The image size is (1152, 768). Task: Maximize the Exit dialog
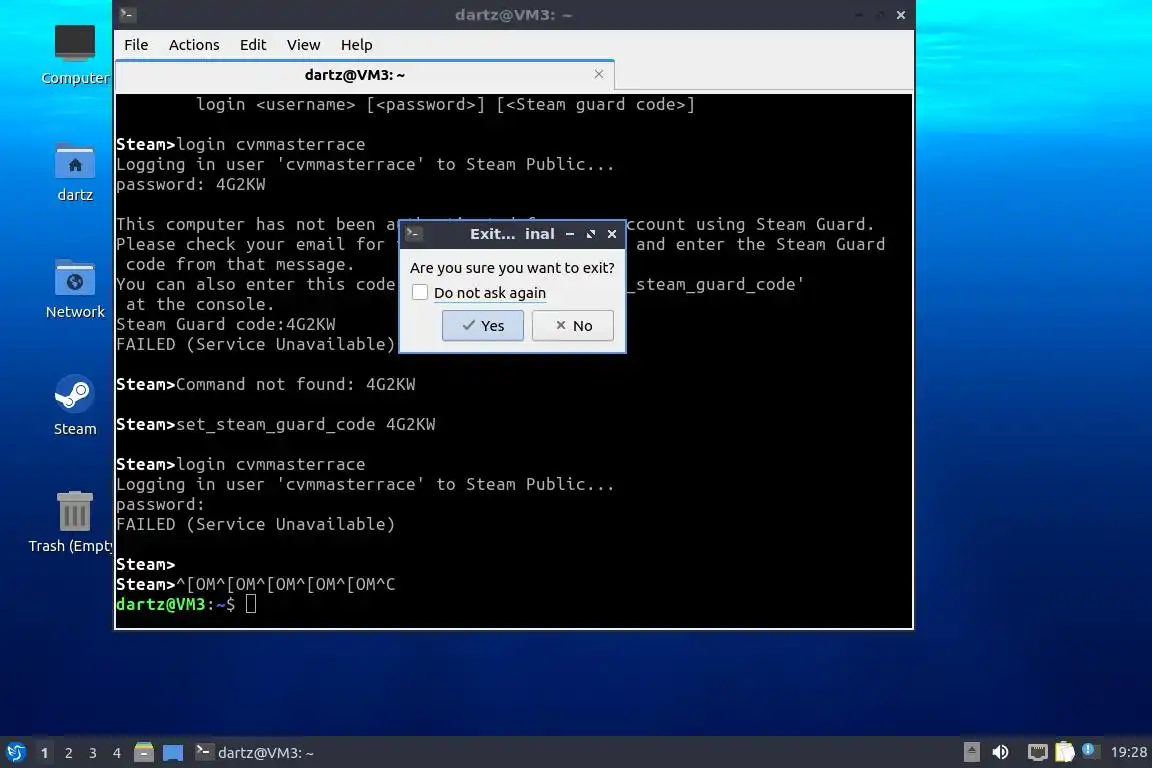pyautogui.click(x=591, y=234)
